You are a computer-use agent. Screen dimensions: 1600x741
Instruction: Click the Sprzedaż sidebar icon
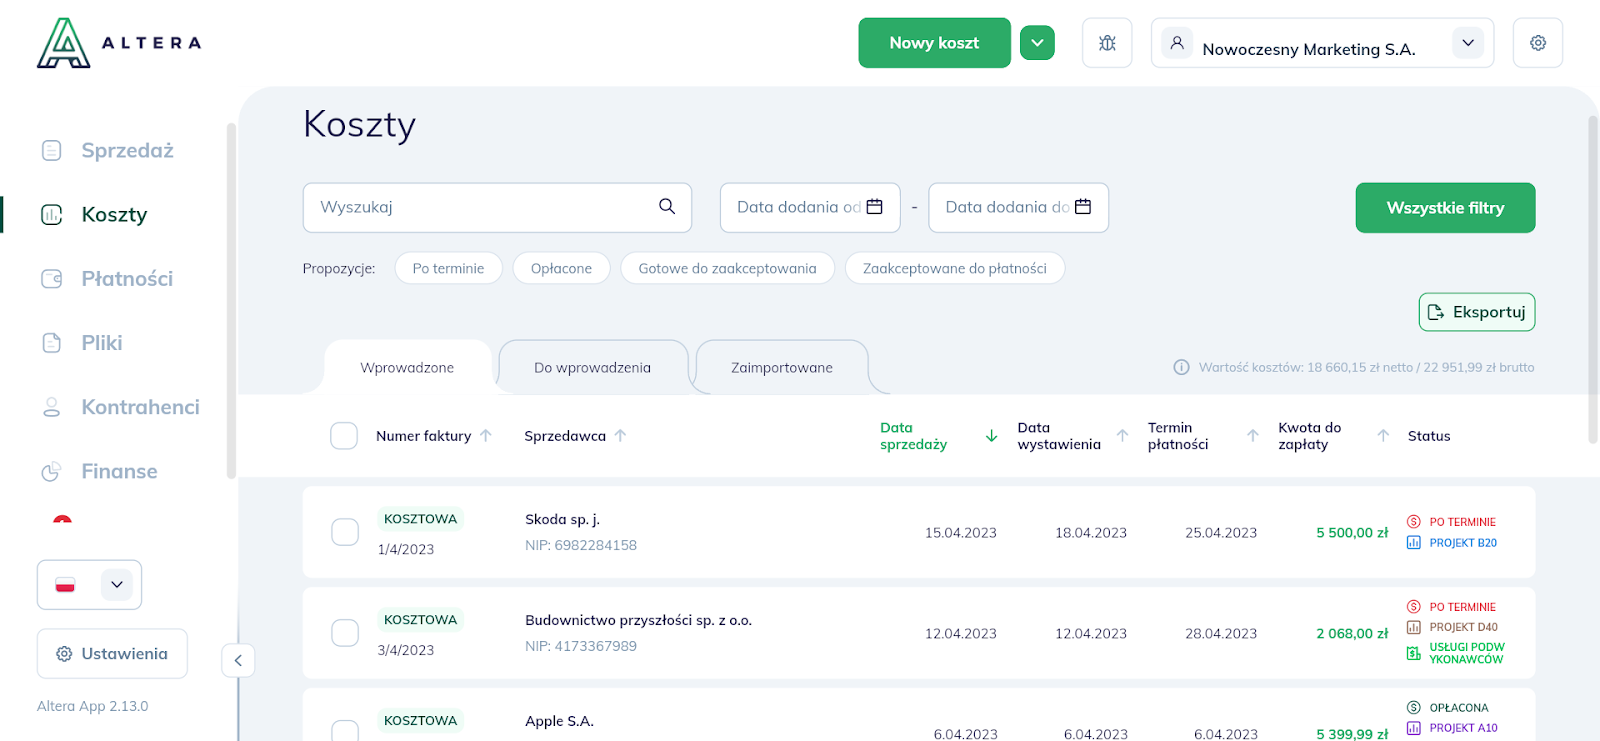[x=52, y=150]
